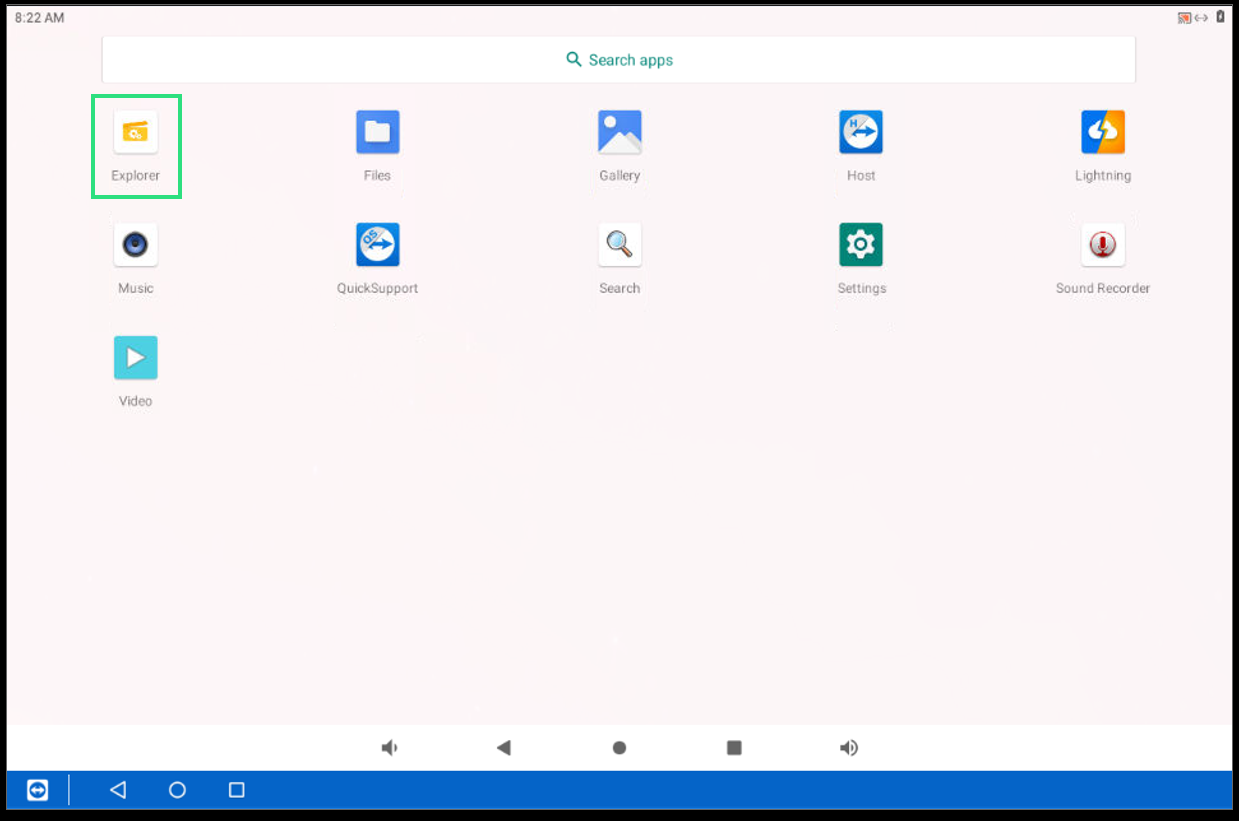This screenshot has height=821, width=1239.
Task: Launch the Search app
Action: (x=619, y=245)
